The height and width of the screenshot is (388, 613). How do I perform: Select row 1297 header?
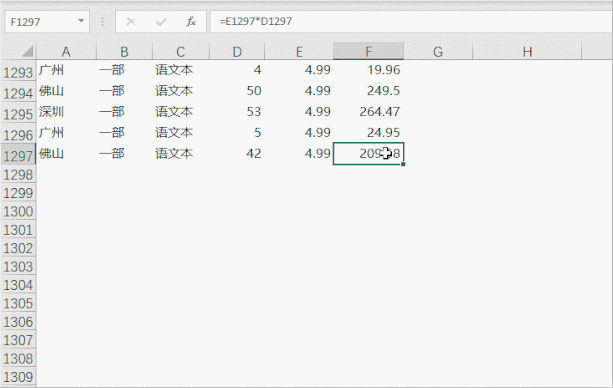18,155
